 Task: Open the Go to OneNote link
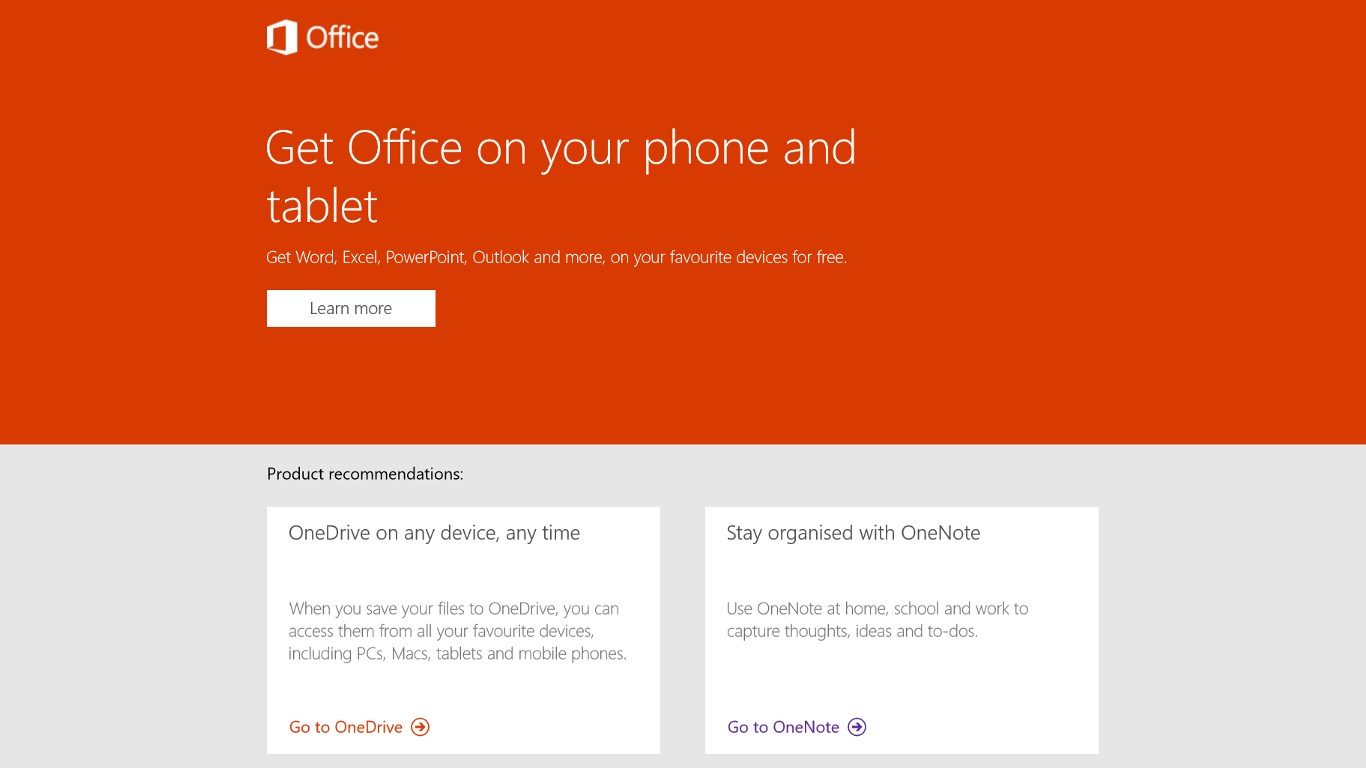(783, 727)
